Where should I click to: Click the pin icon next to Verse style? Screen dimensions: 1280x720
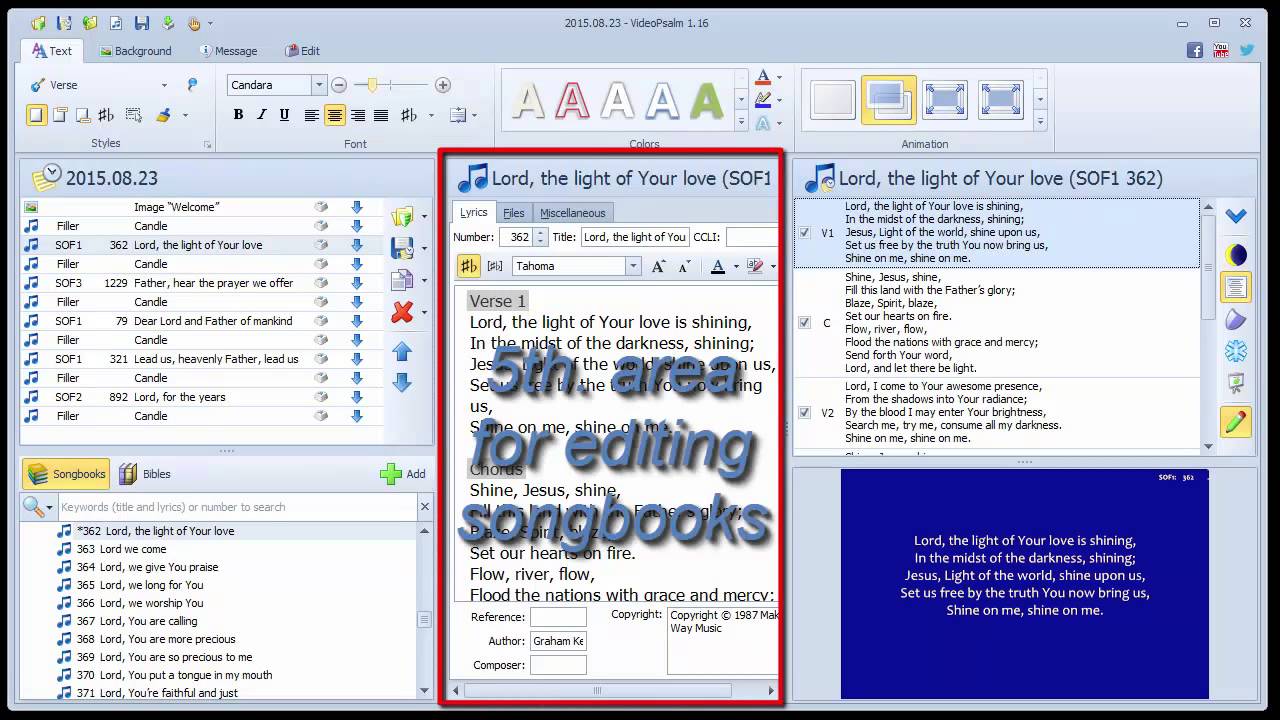(192, 85)
